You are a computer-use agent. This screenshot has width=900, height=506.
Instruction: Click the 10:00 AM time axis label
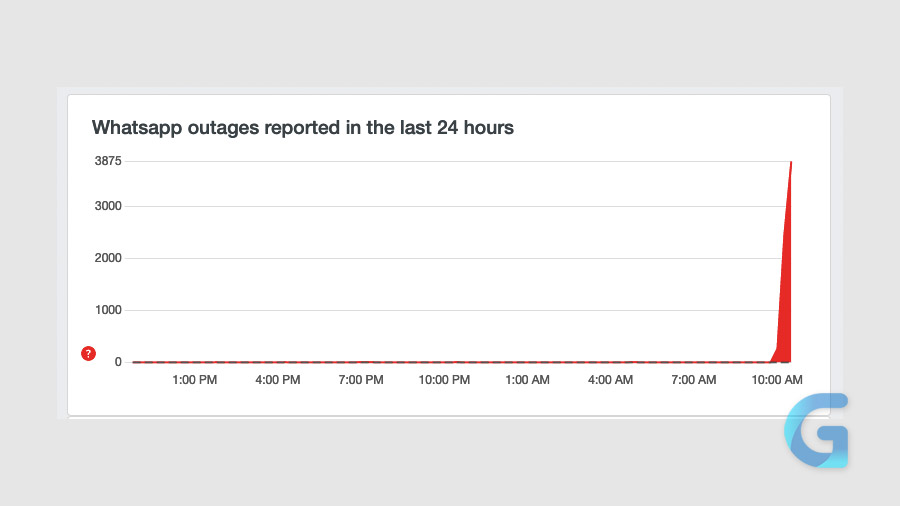pos(777,380)
